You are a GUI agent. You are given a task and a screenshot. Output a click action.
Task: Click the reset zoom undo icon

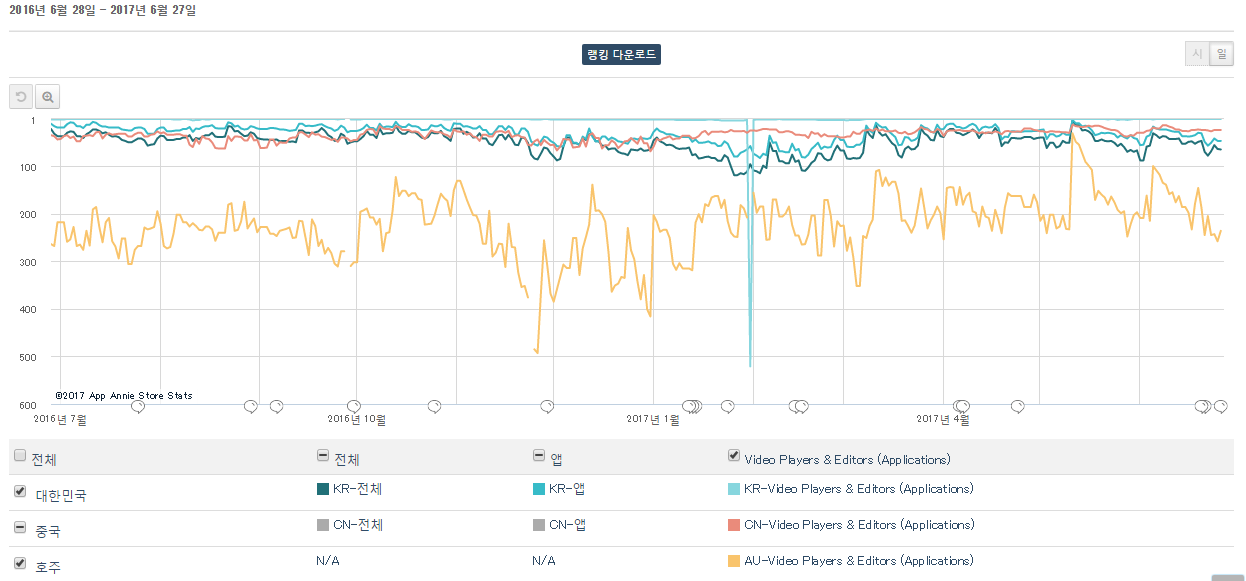21,97
